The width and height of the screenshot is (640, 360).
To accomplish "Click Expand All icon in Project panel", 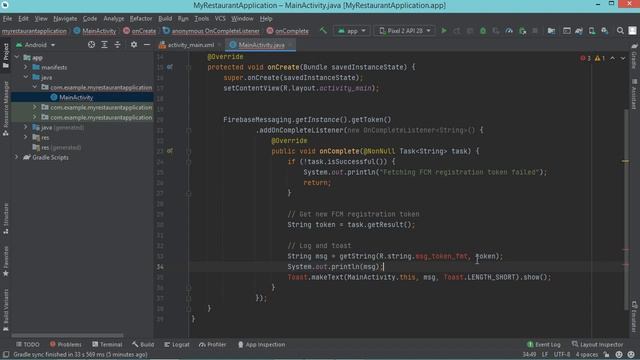I will 104,44.
